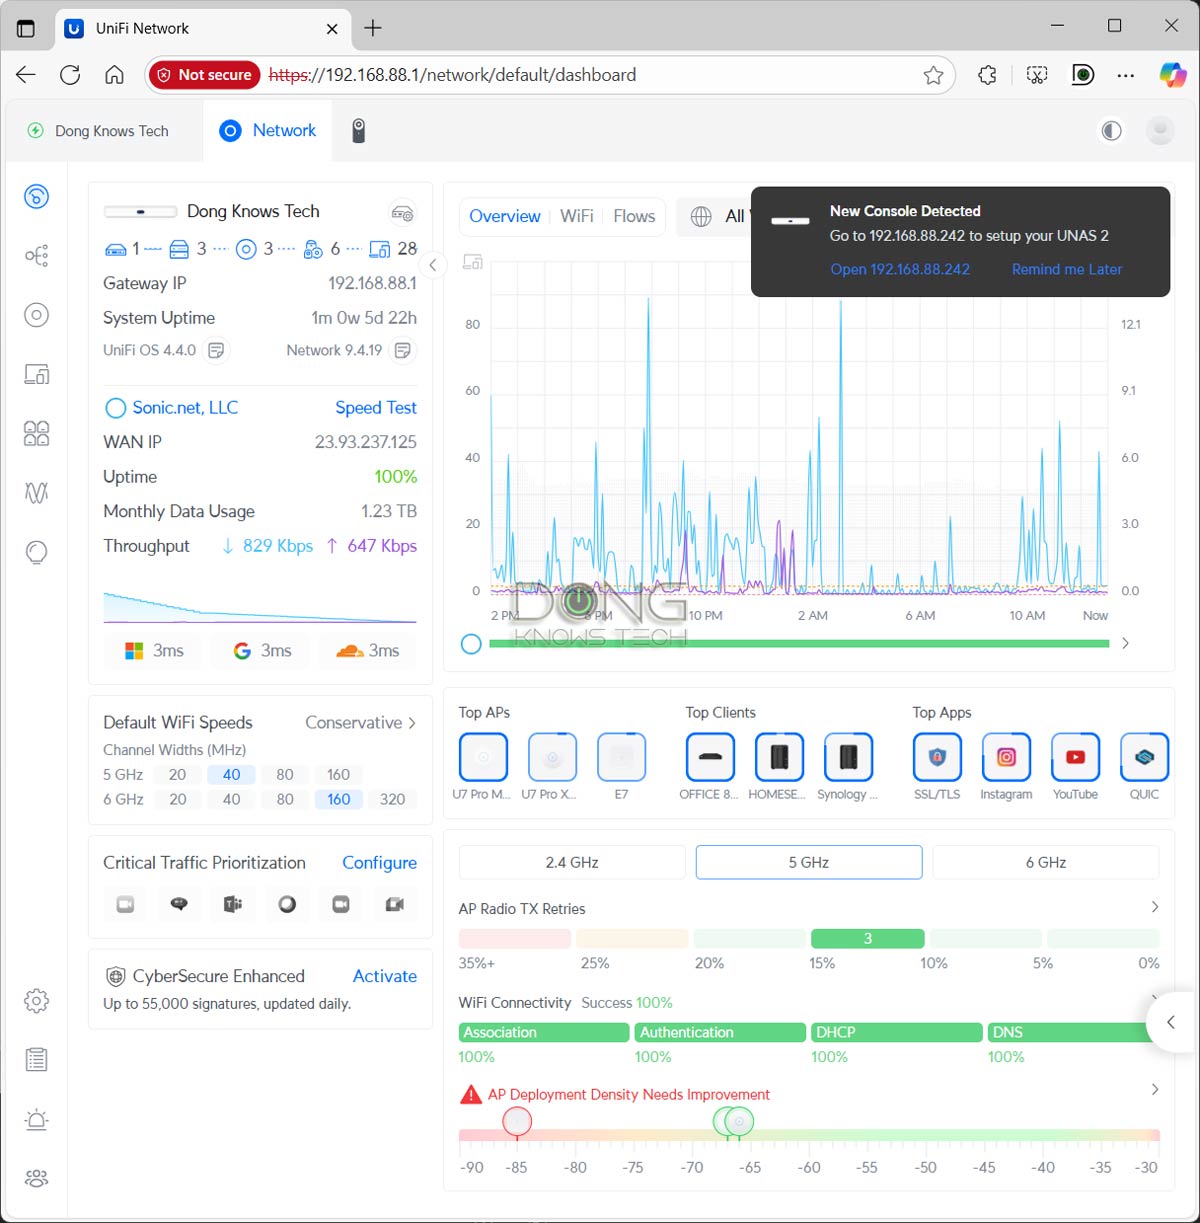Open the Network application tab

pyautogui.click(x=268, y=131)
